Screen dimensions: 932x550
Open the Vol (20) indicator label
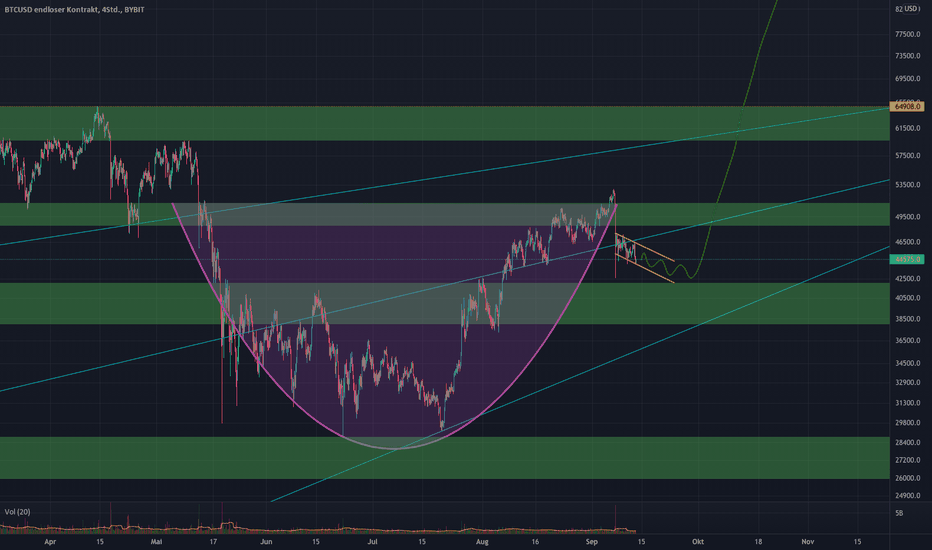17,512
